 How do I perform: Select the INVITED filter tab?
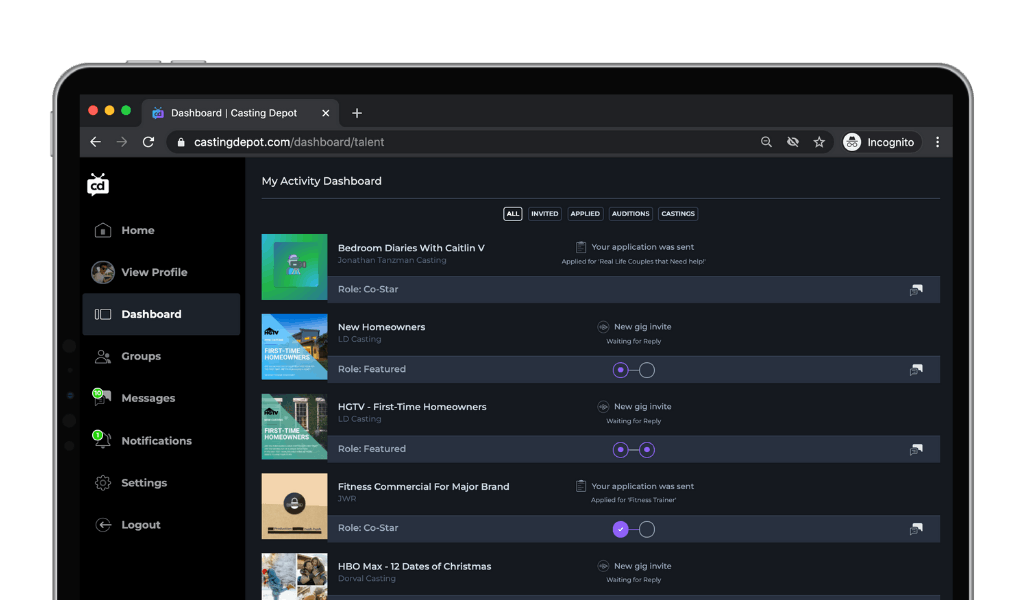(x=545, y=214)
